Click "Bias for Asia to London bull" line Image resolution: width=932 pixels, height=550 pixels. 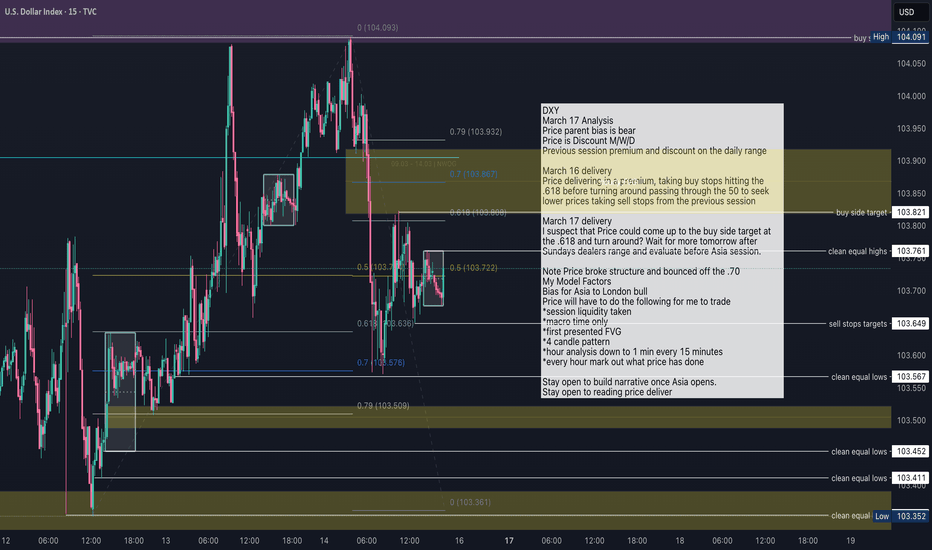coord(595,292)
